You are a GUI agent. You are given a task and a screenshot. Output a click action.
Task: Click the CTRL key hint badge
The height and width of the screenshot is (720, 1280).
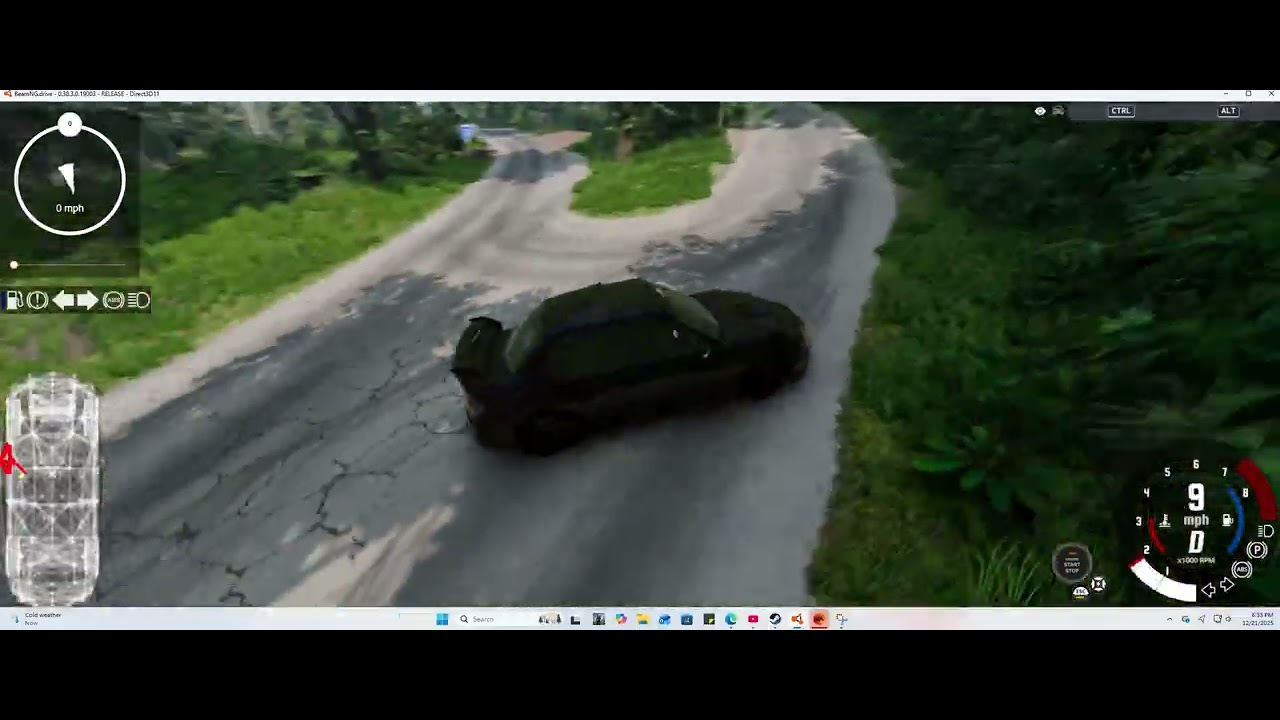[1121, 111]
